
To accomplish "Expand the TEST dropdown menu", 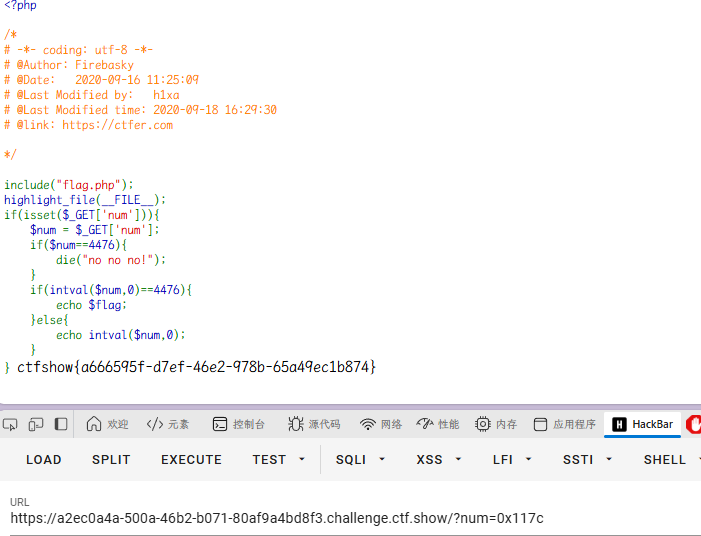I will 278,460.
